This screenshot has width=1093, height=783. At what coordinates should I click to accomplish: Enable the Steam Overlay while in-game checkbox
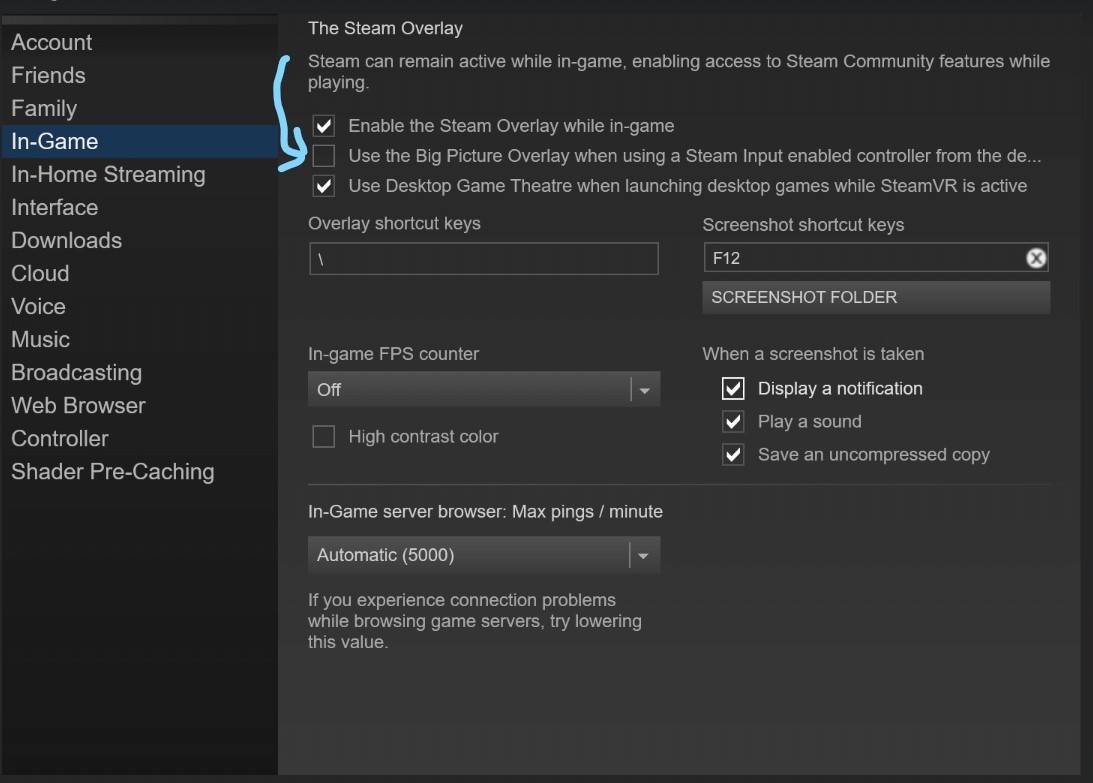click(x=323, y=126)
